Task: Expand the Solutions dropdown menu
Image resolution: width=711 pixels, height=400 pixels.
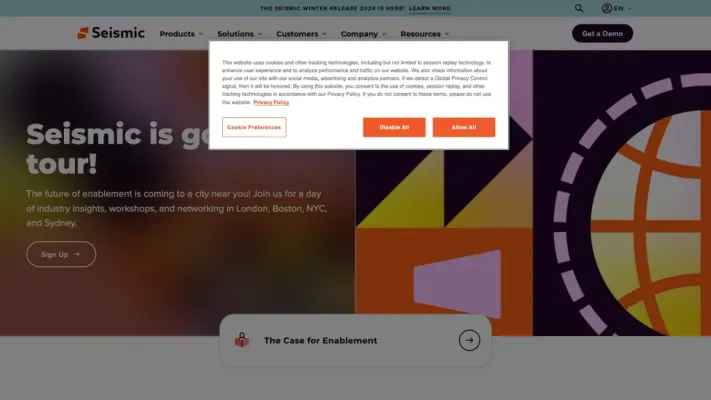Action: (239, 34)
